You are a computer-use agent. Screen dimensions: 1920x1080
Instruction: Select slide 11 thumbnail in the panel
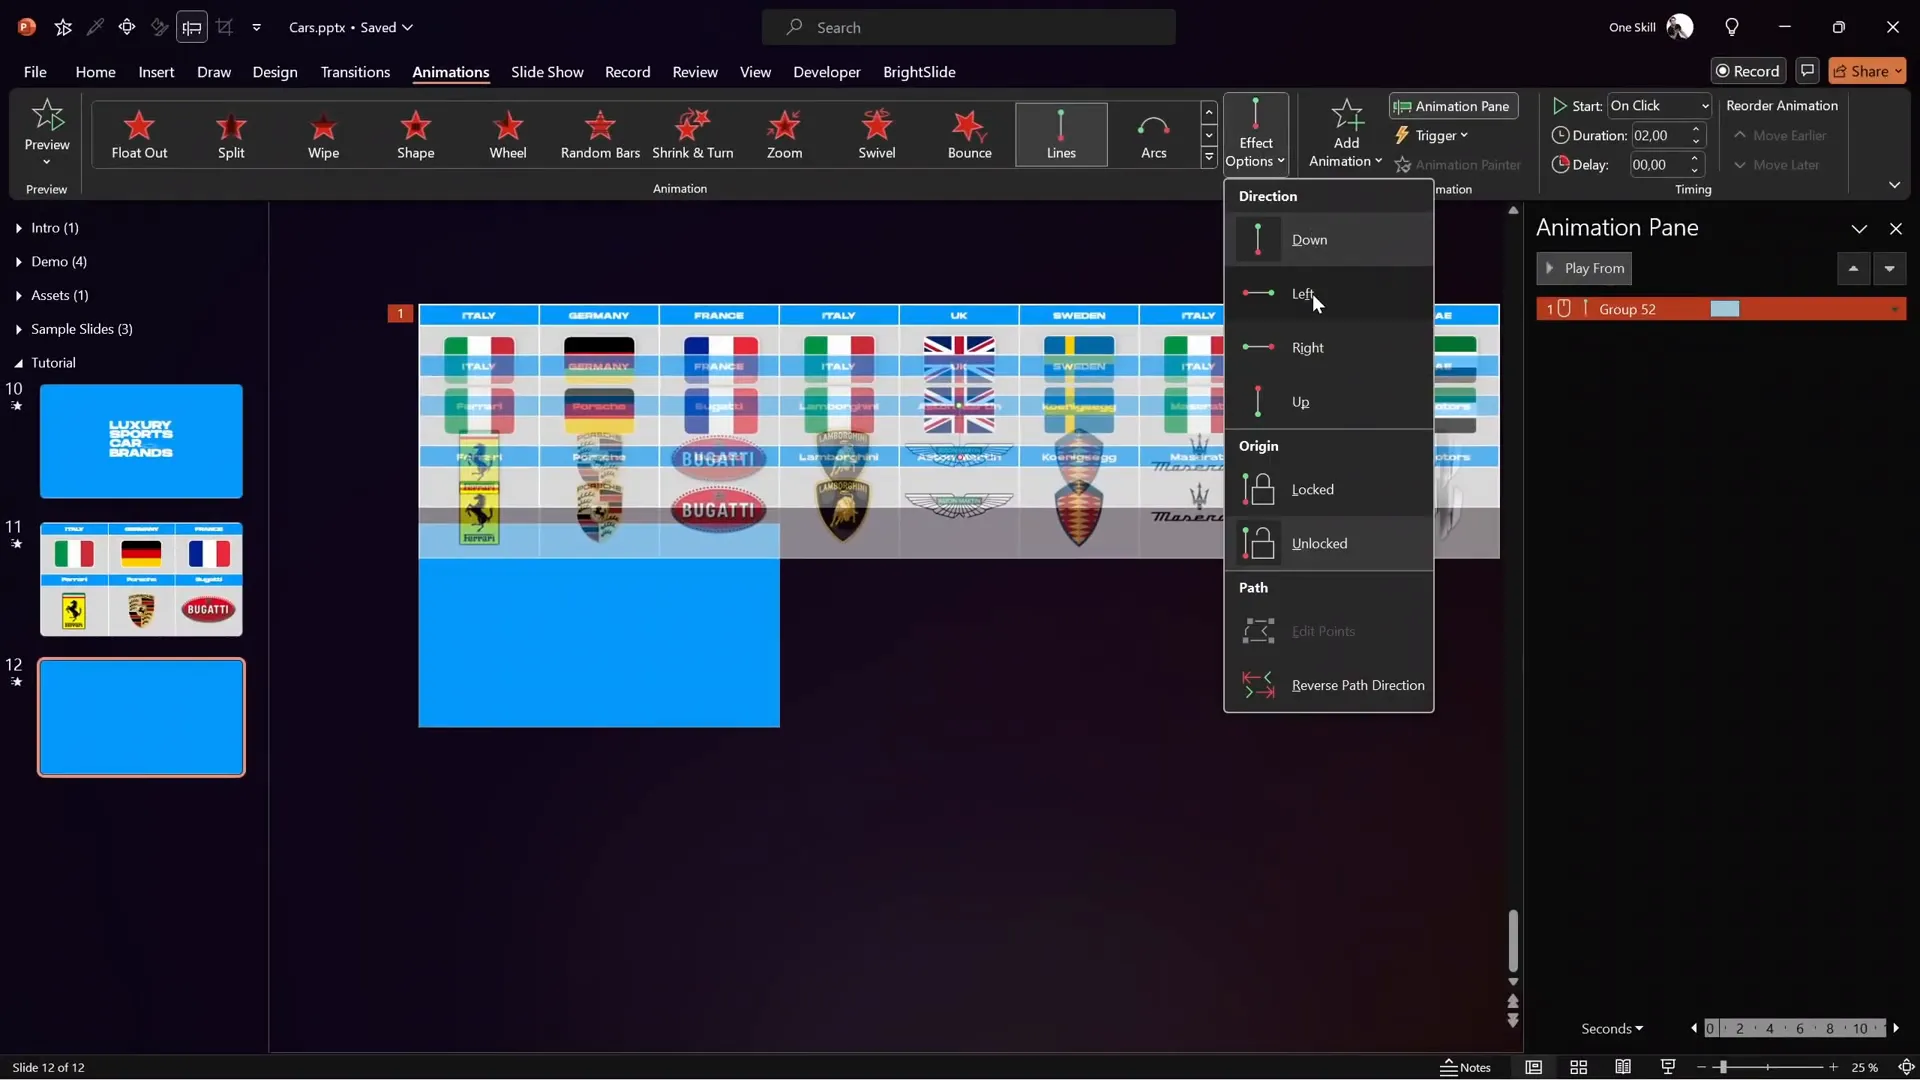click(x=141, y=578)
